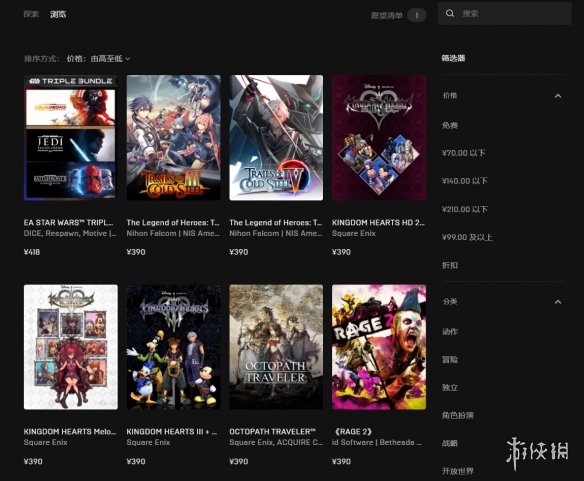This screenshot has height=481, width=584.
Task: Select the 独立 genre filter
Action: pyautogui.click(x=450, y=387)
